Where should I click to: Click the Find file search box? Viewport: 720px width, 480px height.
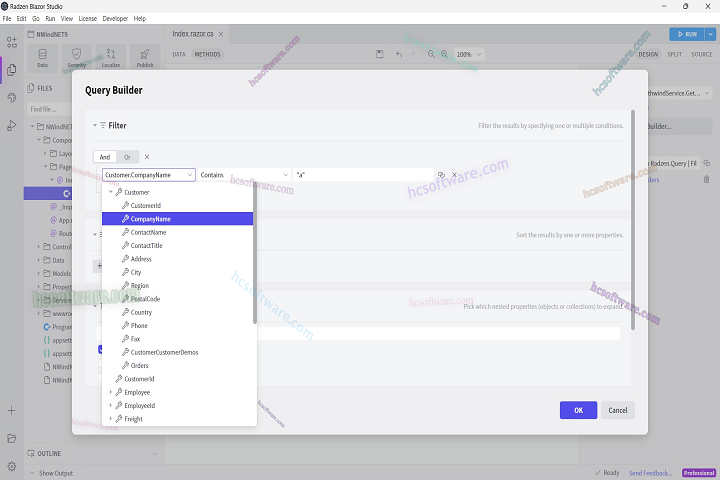(x=49, y=109)
